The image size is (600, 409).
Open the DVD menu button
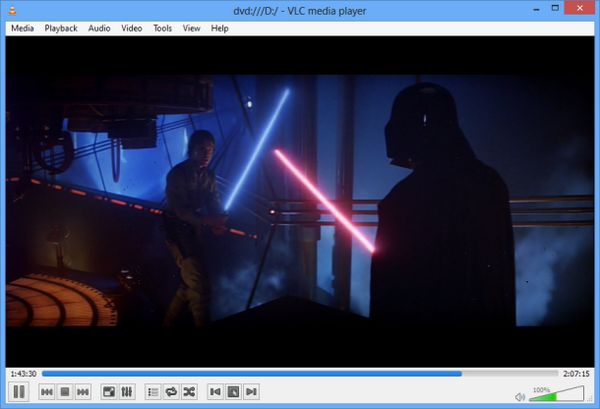click(x=233, y=392)
